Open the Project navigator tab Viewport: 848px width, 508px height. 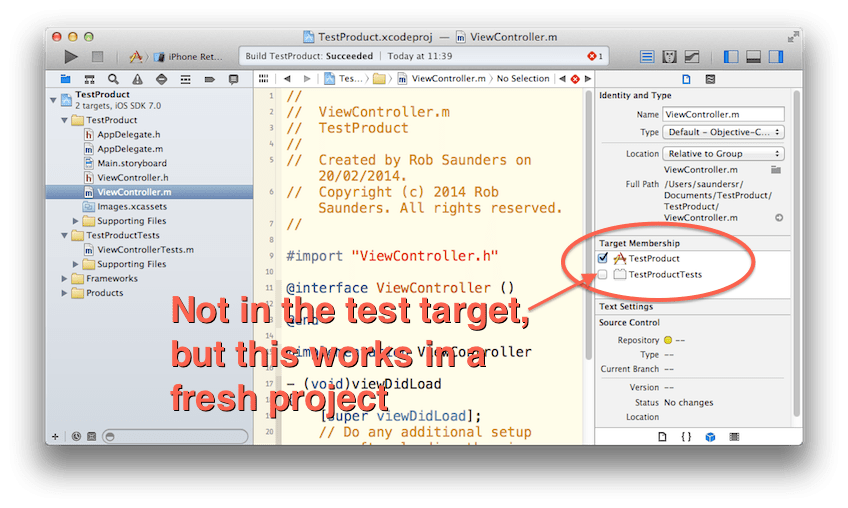[65, 79]
